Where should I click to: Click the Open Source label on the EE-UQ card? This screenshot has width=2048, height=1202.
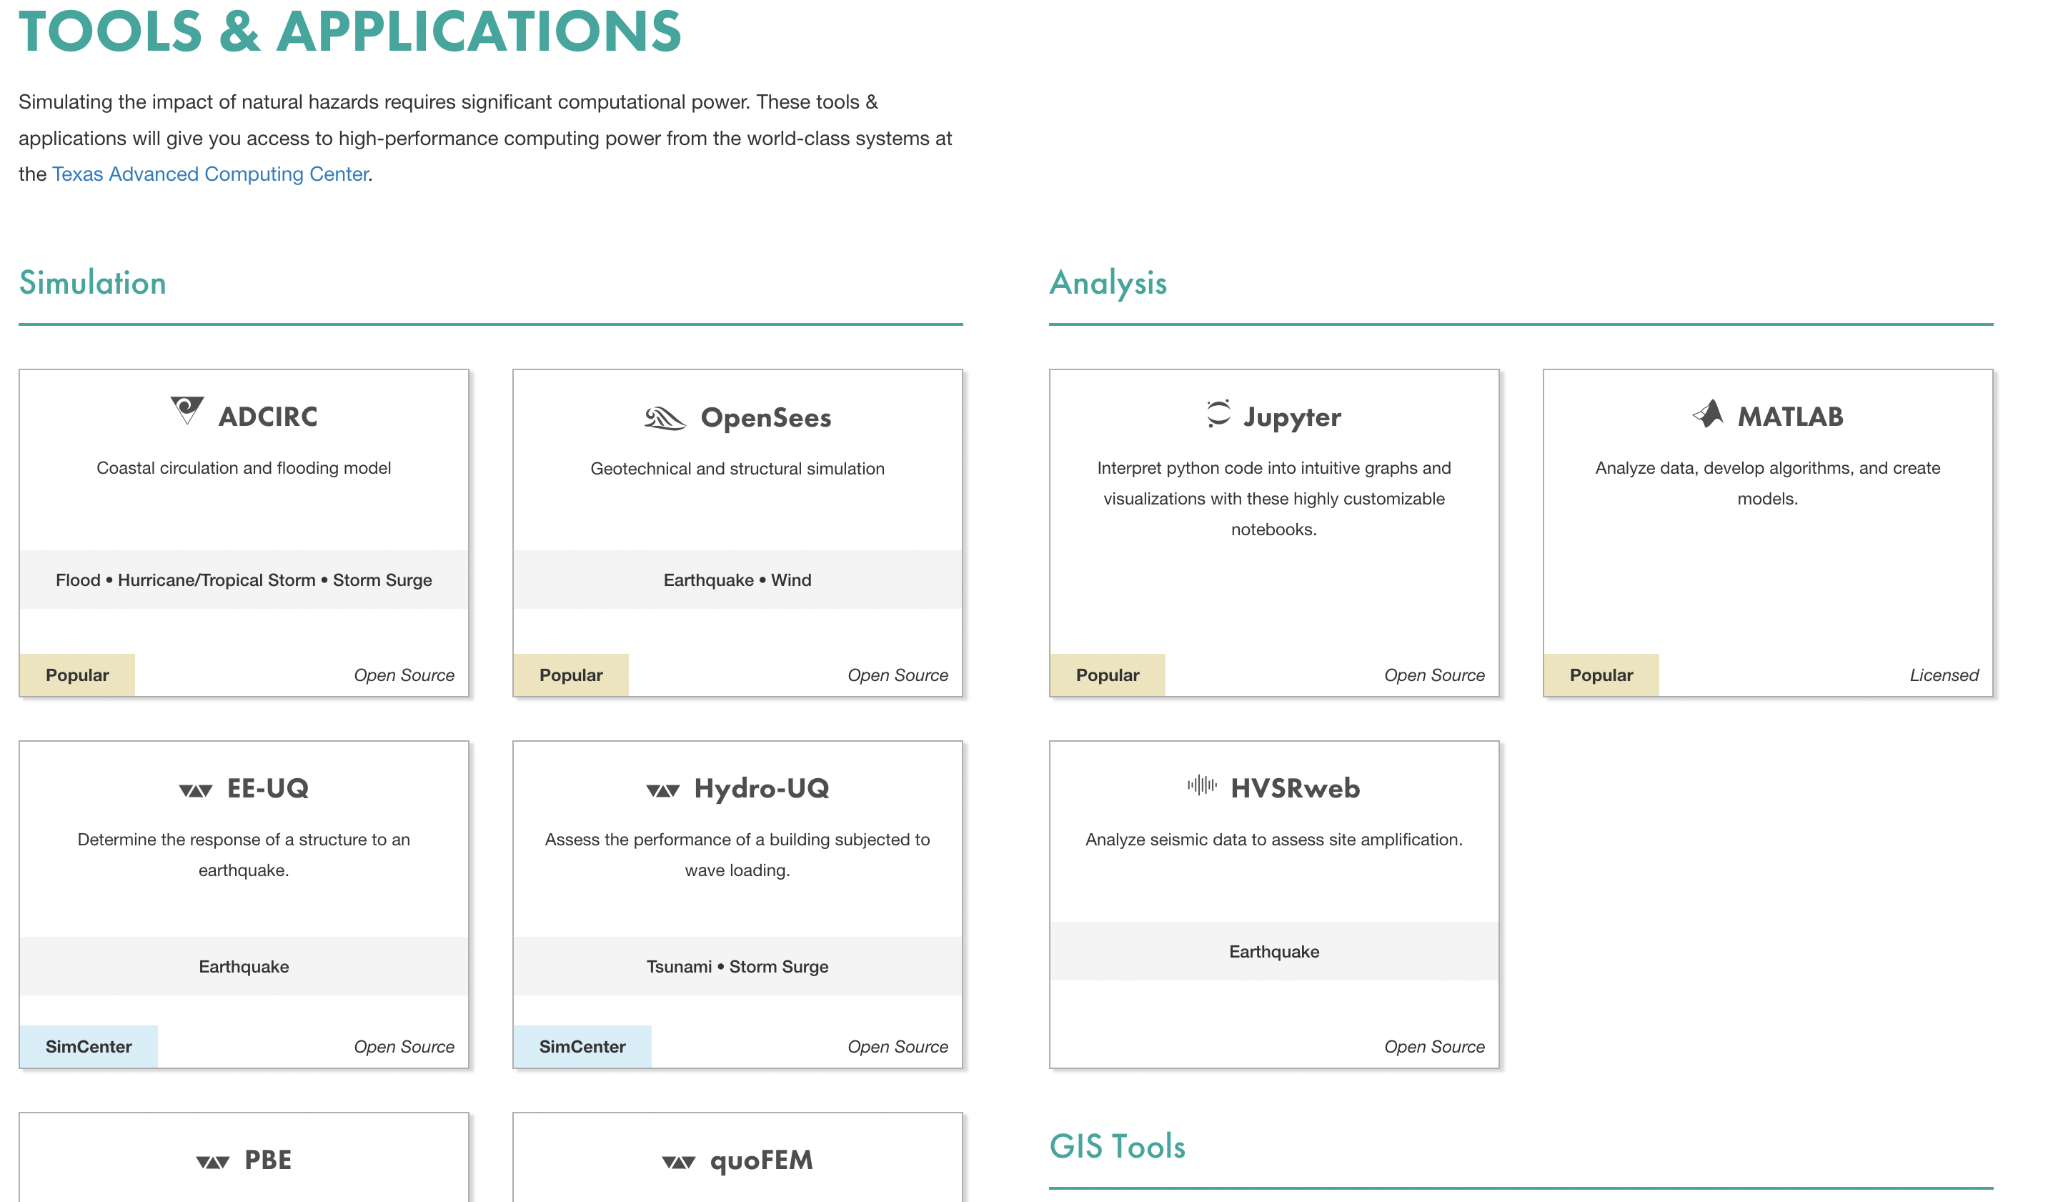[404, 1047]
